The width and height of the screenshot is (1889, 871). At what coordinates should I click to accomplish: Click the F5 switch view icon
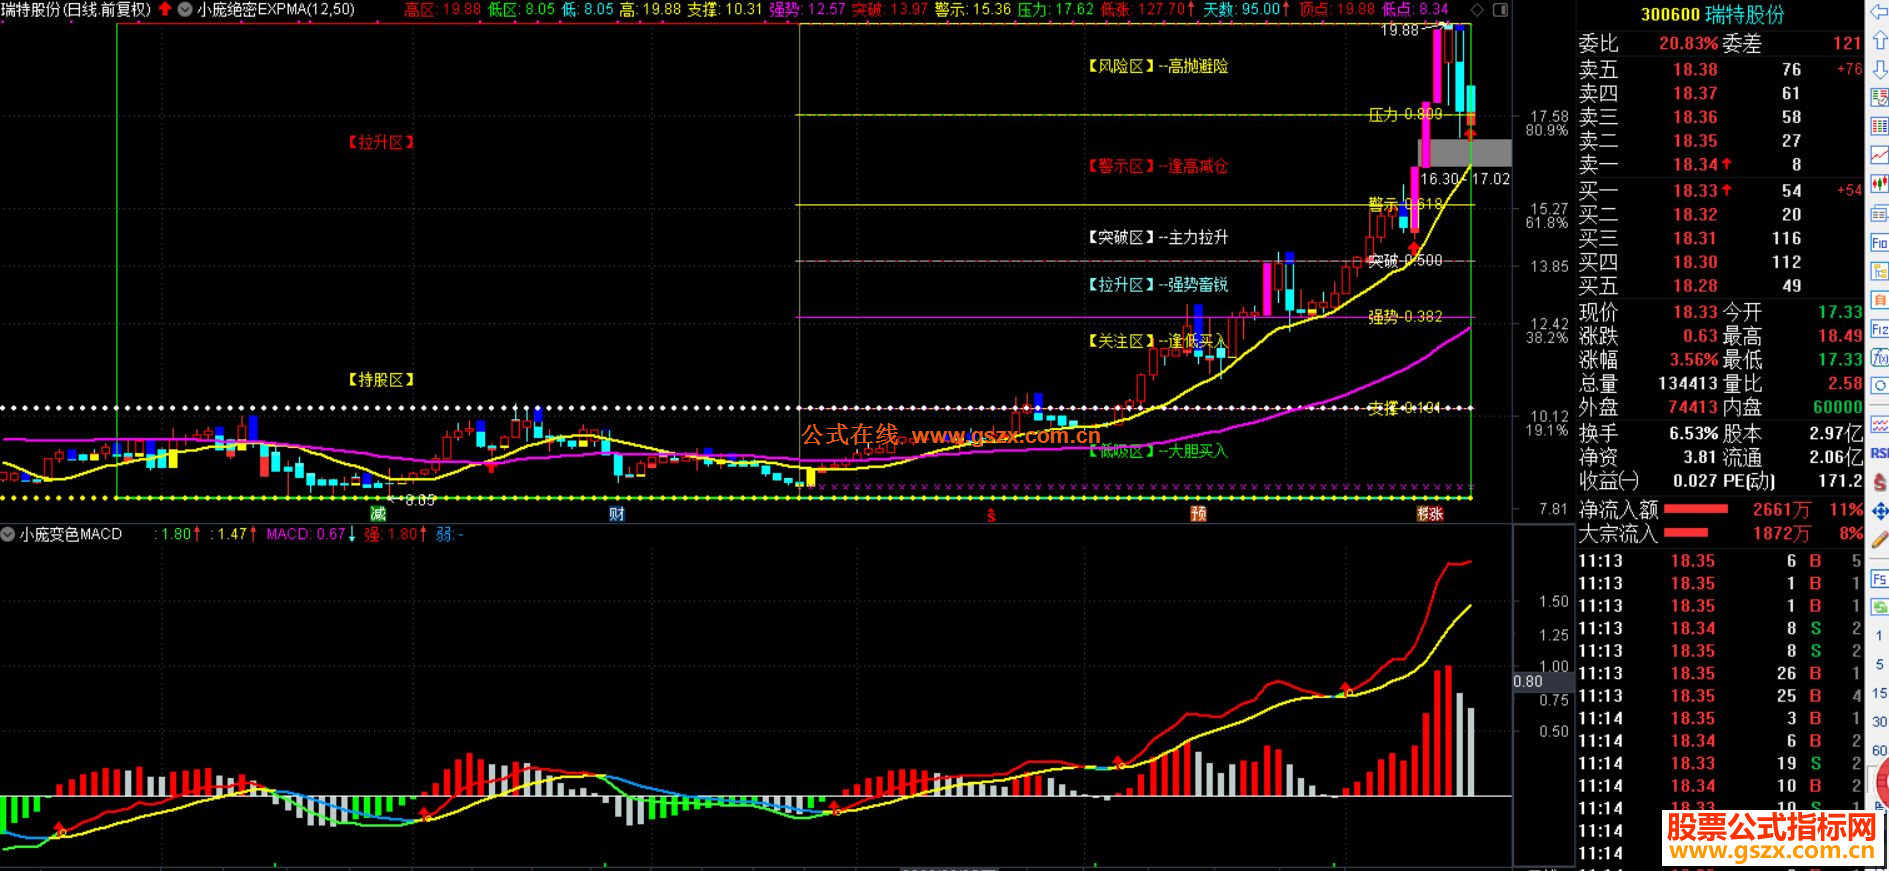pyautogui.click(x=1879, y=579)
